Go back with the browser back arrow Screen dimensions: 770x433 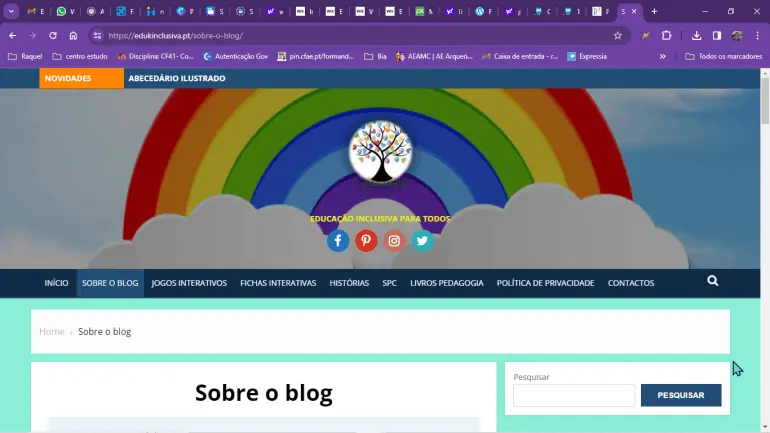point(12,35)
